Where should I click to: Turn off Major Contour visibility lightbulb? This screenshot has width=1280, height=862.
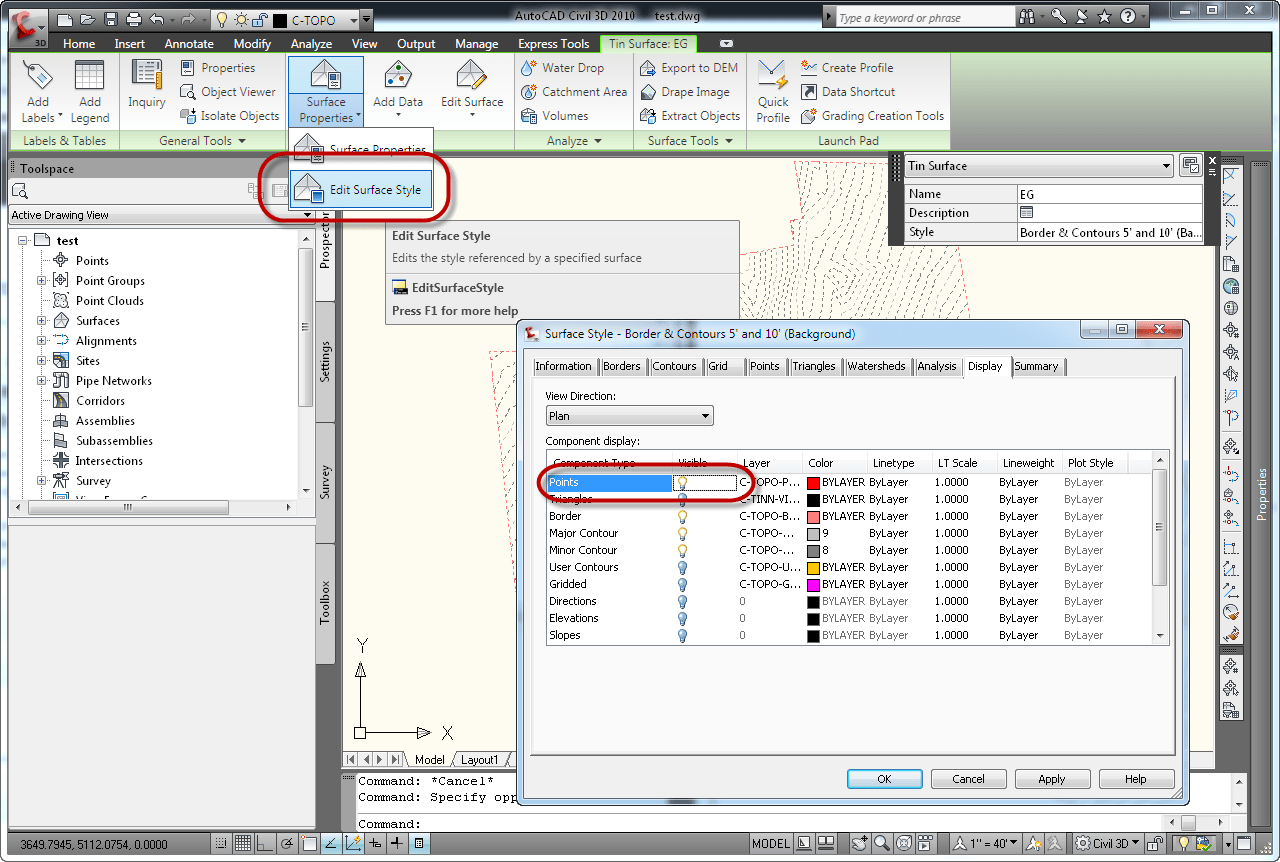(x=683, y=533)
